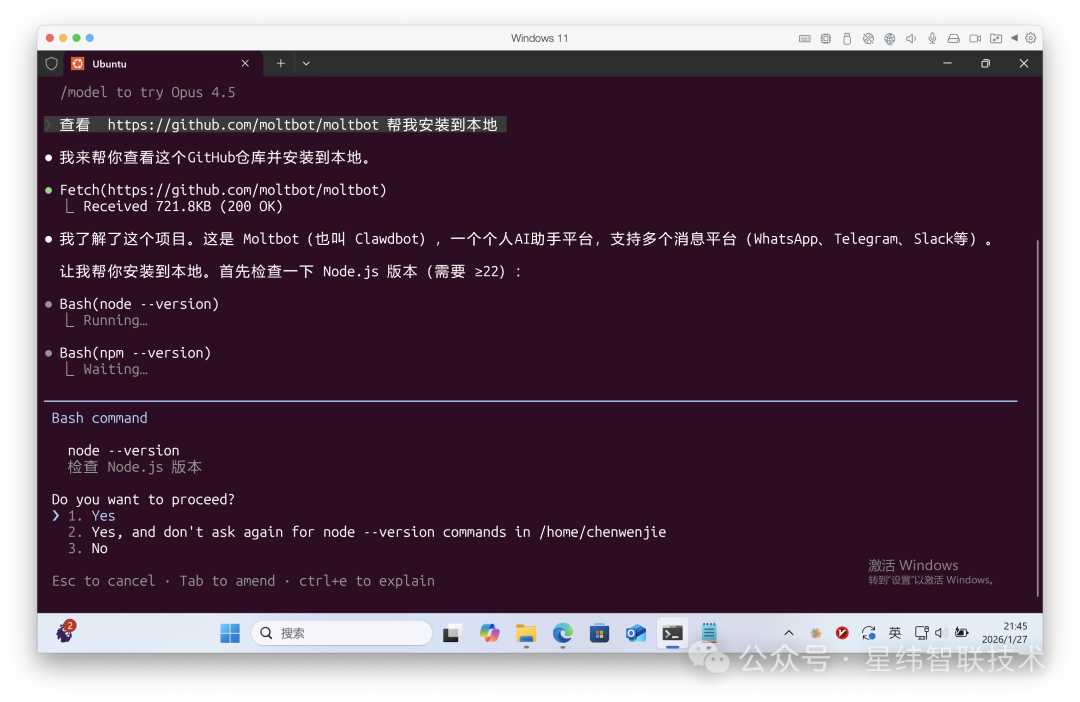1080x702 pixels.
Task: Open a new terminal tab
Action: pos(281,63)
